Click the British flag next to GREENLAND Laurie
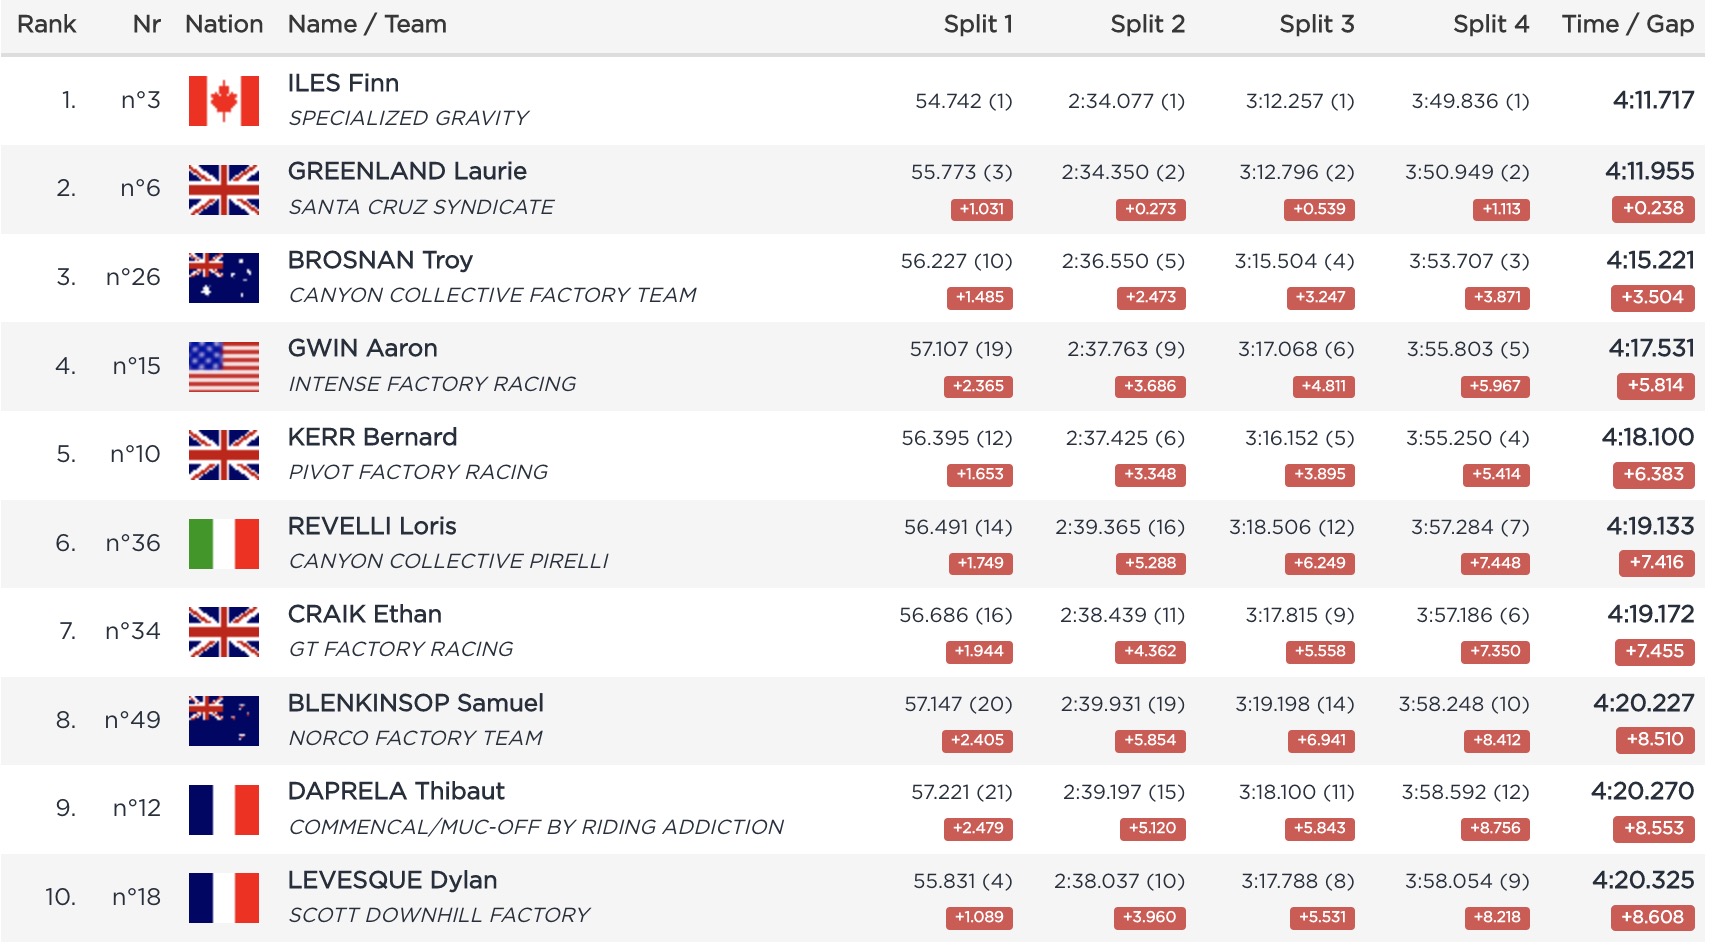The height and width of the screenshot is (950, 1718). [x=223, y=190]
